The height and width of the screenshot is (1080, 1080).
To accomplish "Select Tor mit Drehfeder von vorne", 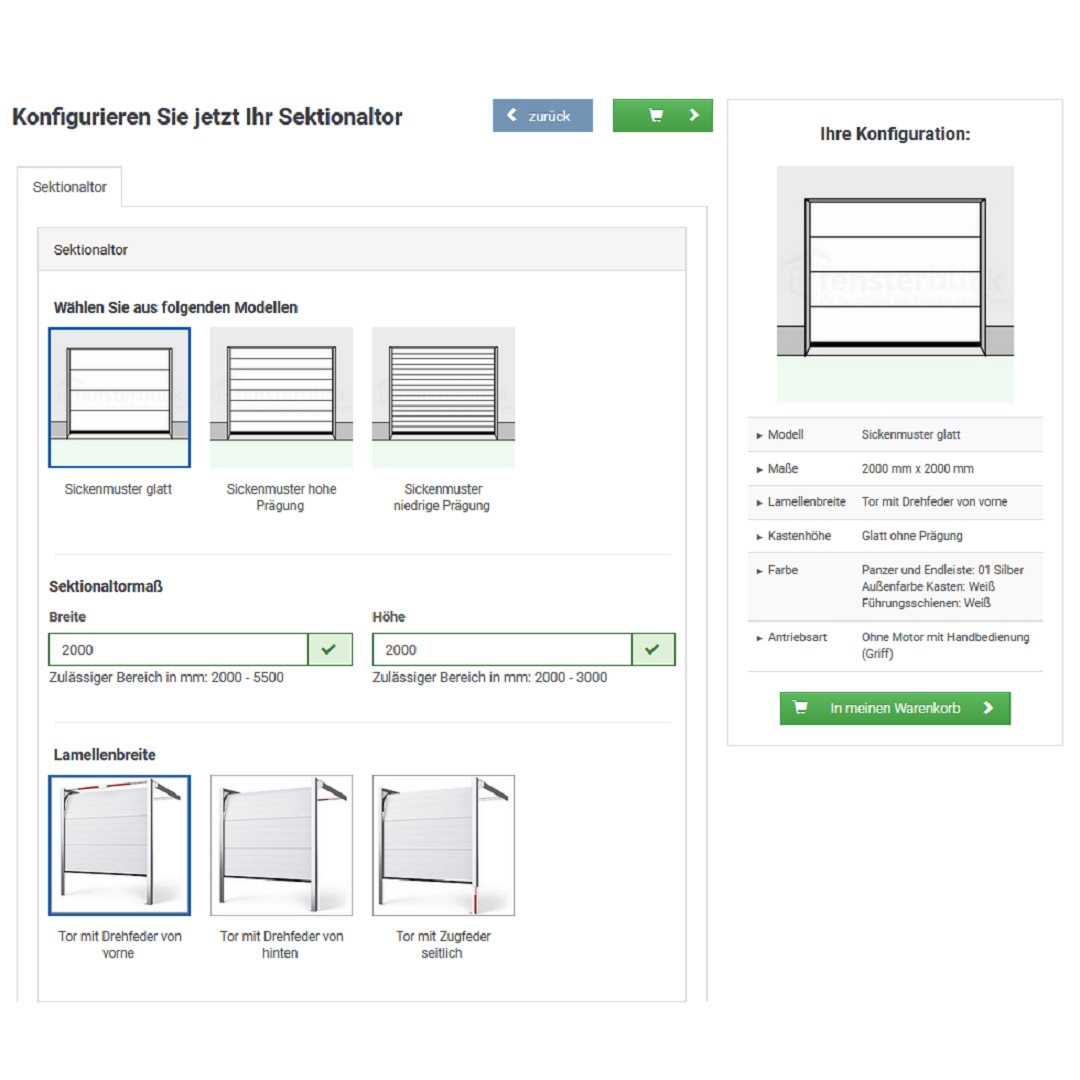I will [x=119, y=845].
